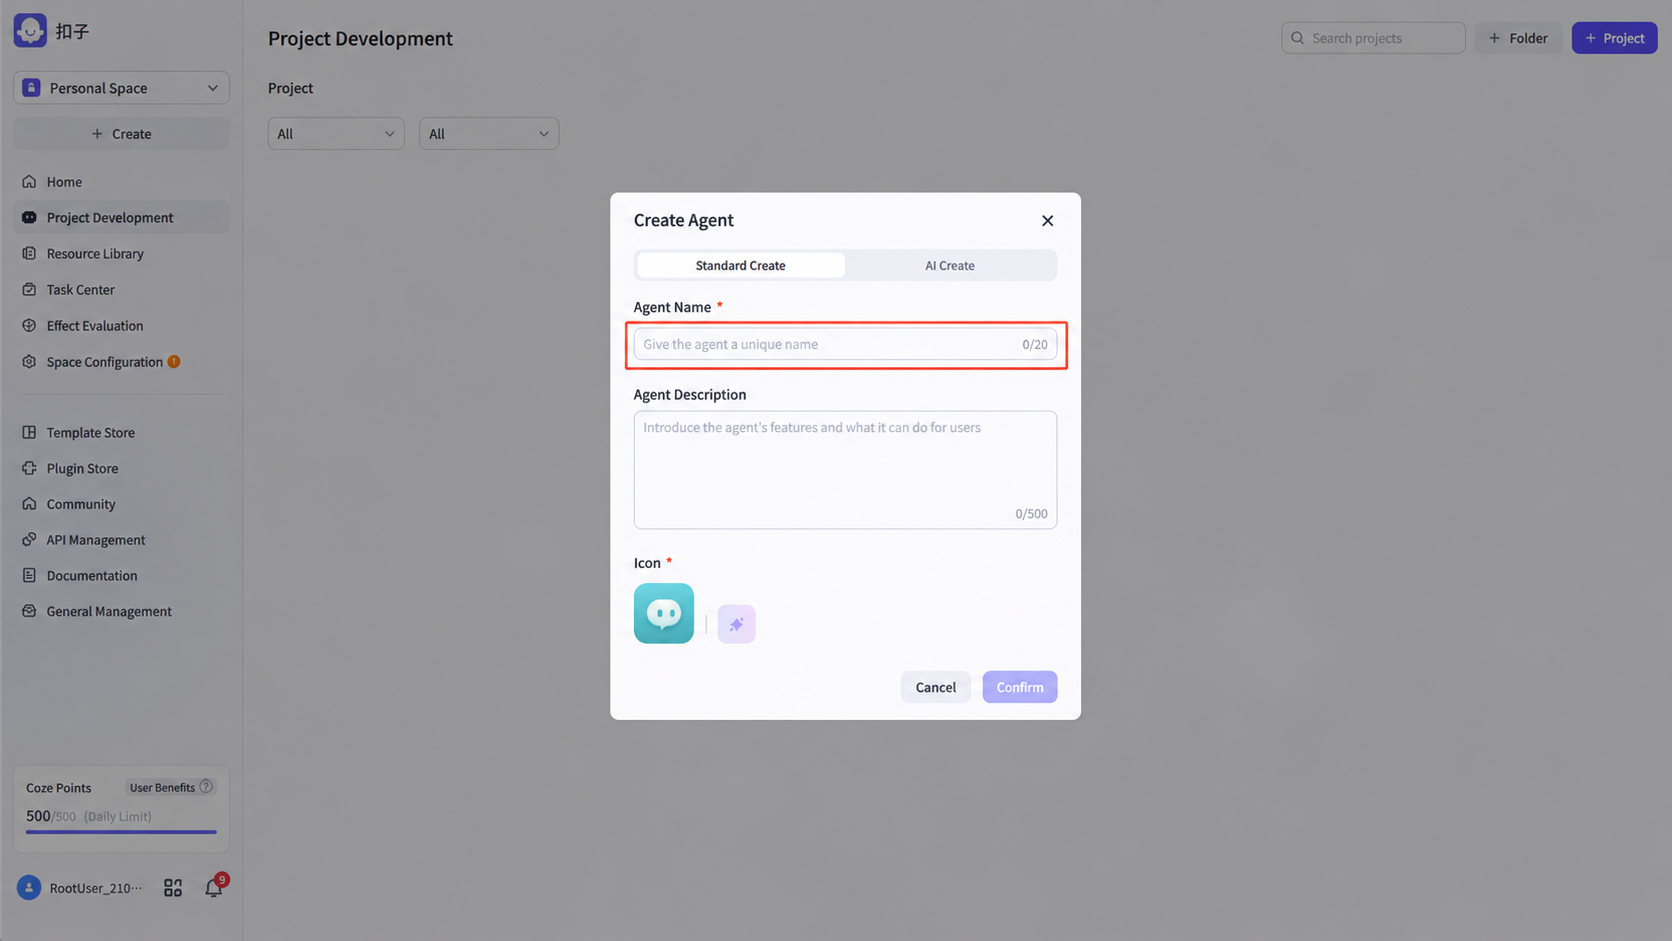
Task: Click the Folder button
Action: (x=1518, y=38)
